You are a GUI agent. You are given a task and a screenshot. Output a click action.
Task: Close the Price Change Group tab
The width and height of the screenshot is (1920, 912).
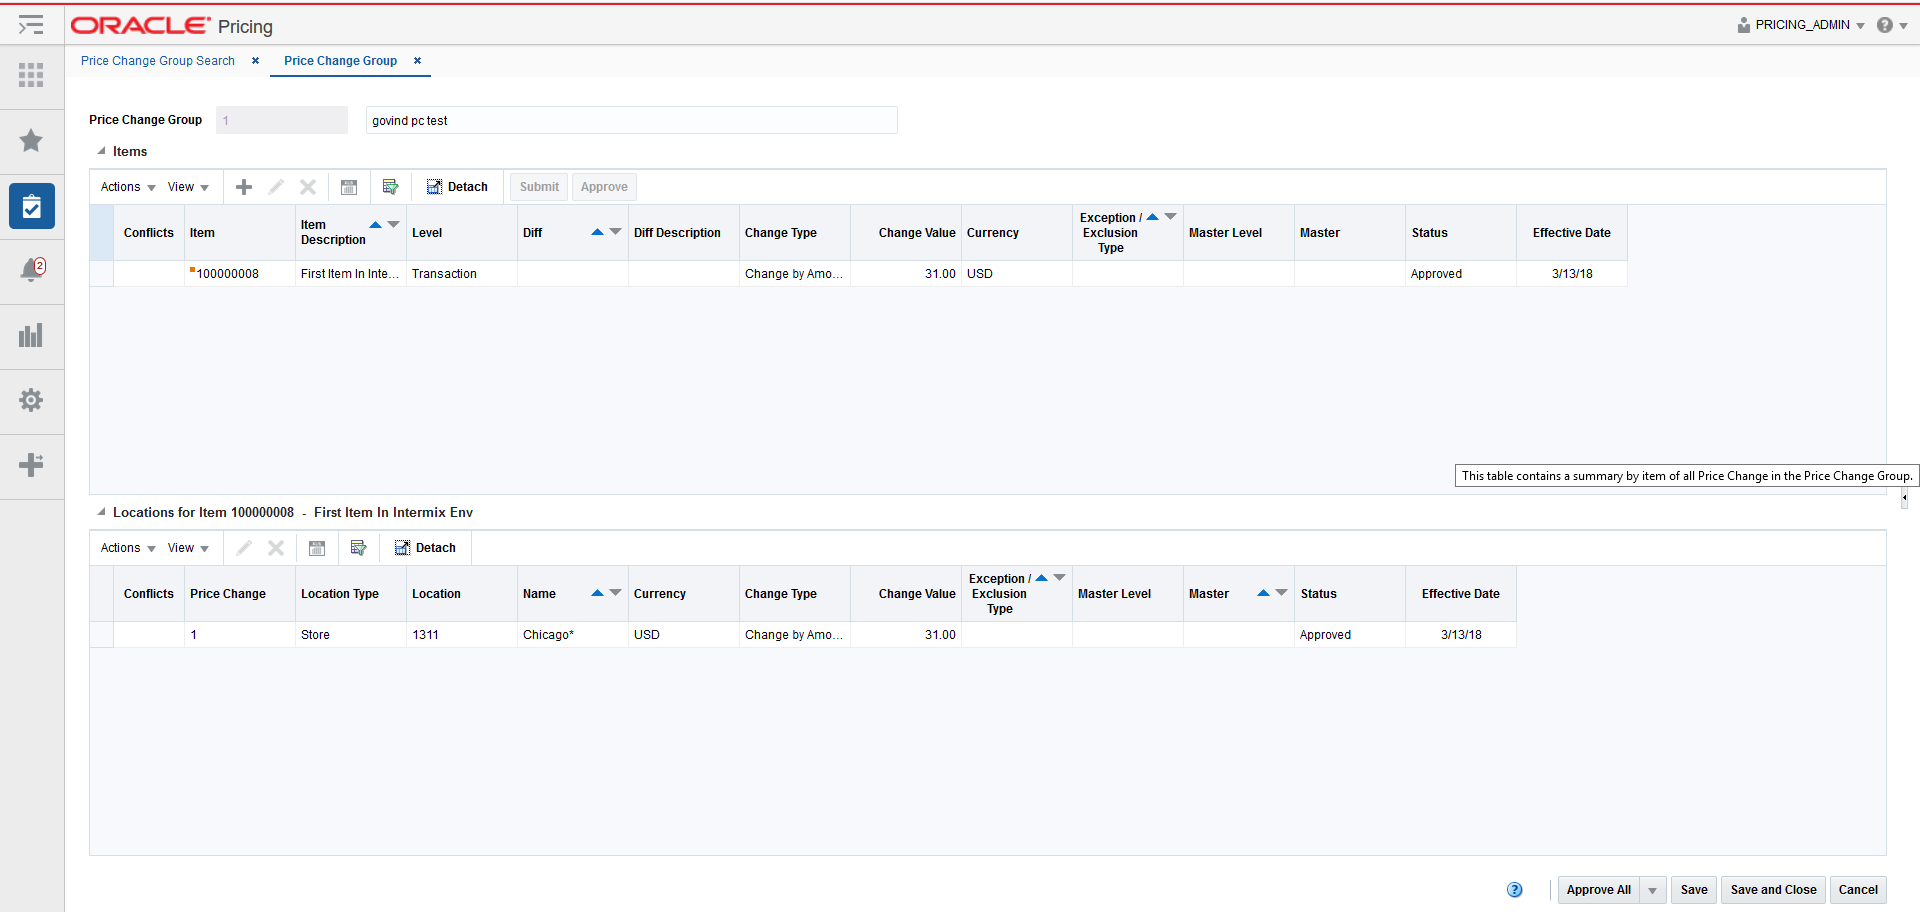(417, 61)
